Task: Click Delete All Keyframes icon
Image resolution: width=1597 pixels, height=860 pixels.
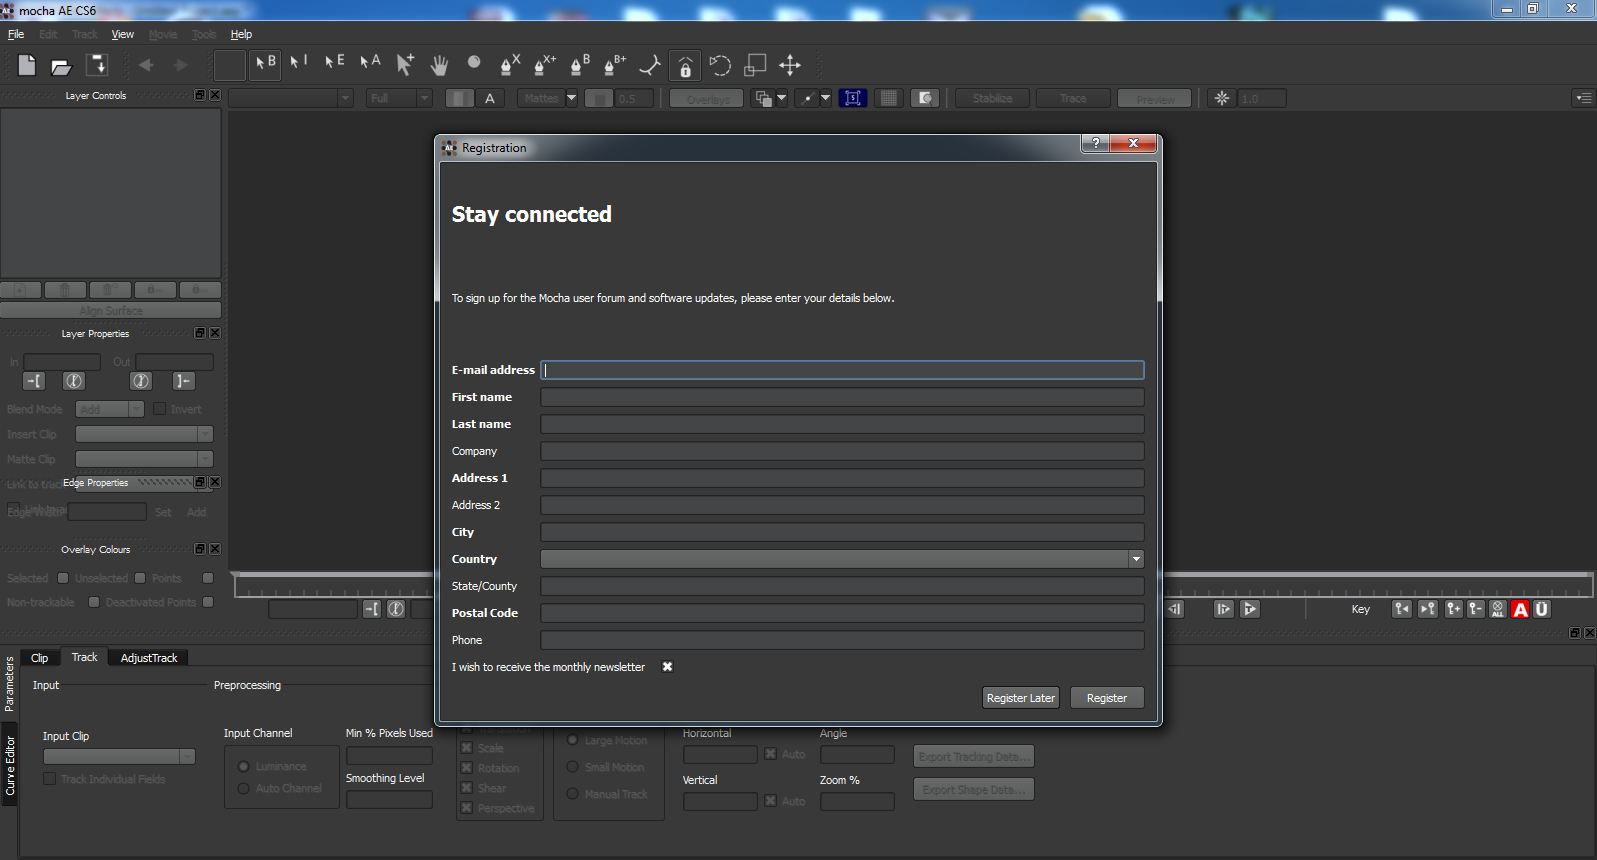Action: tap(1497, 609)
